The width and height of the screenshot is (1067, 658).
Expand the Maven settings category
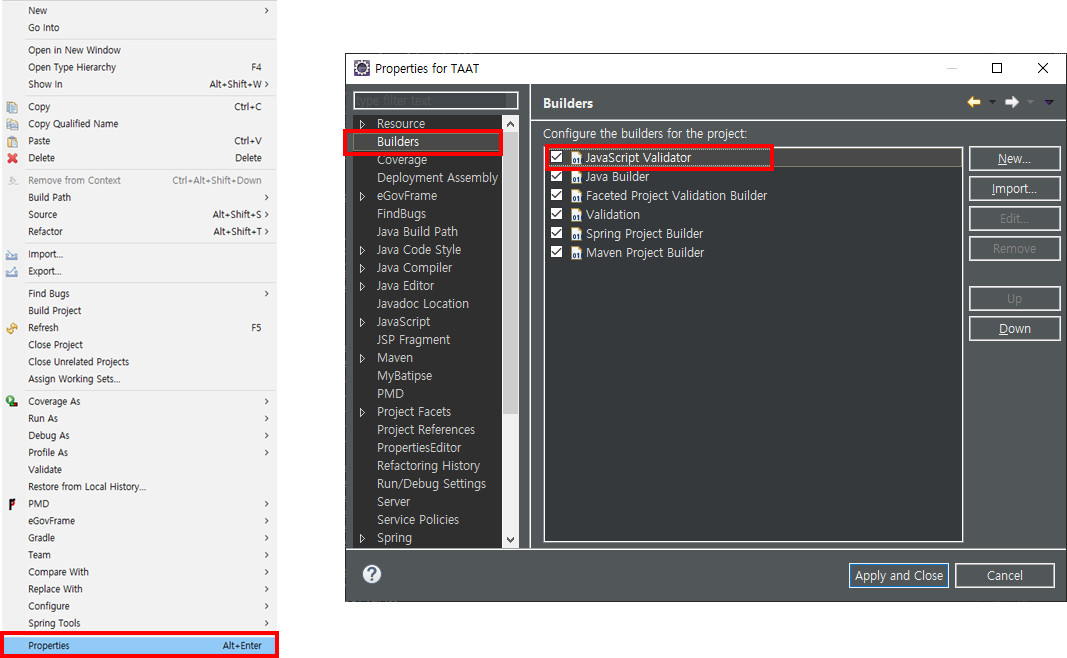(x=362, y=357)
